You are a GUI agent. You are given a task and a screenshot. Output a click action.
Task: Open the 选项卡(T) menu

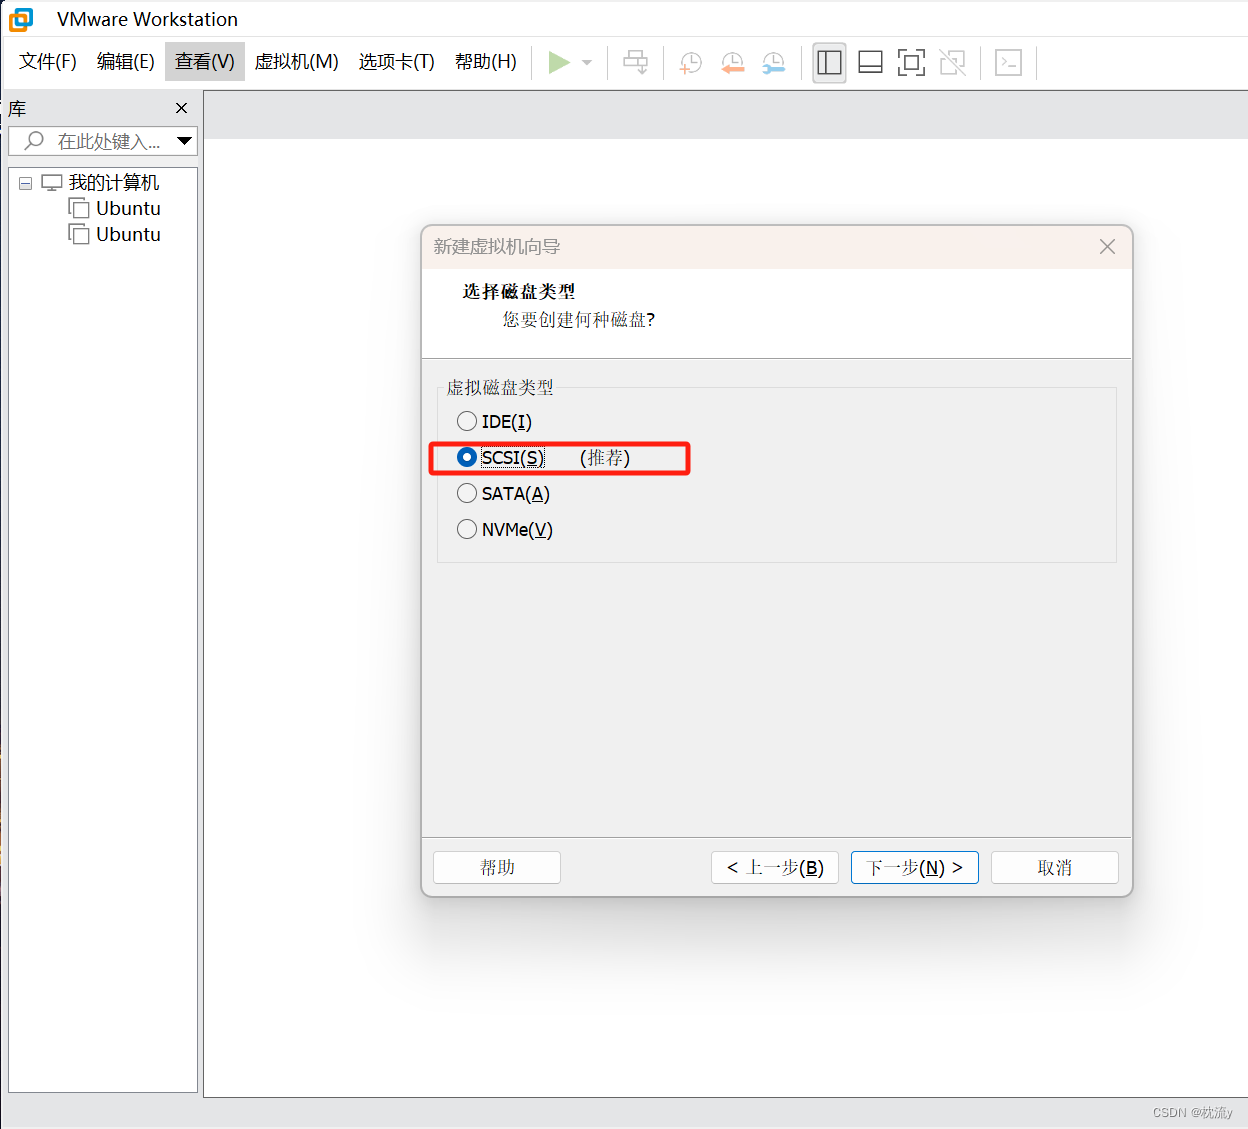[397, 62]
